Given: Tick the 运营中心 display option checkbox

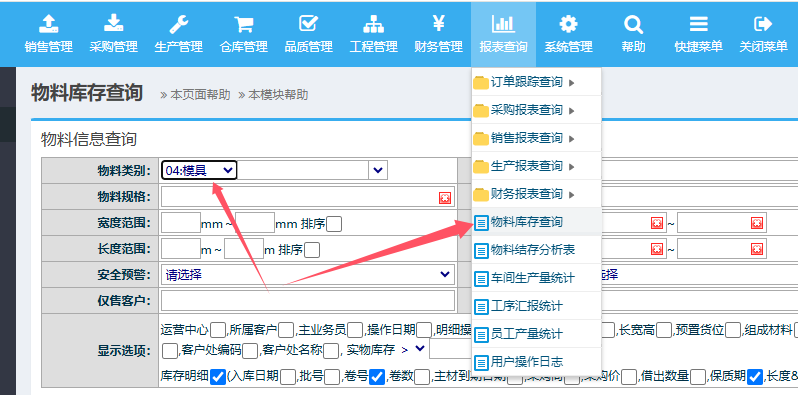Looking at the screenshot, I should [218, 330].
